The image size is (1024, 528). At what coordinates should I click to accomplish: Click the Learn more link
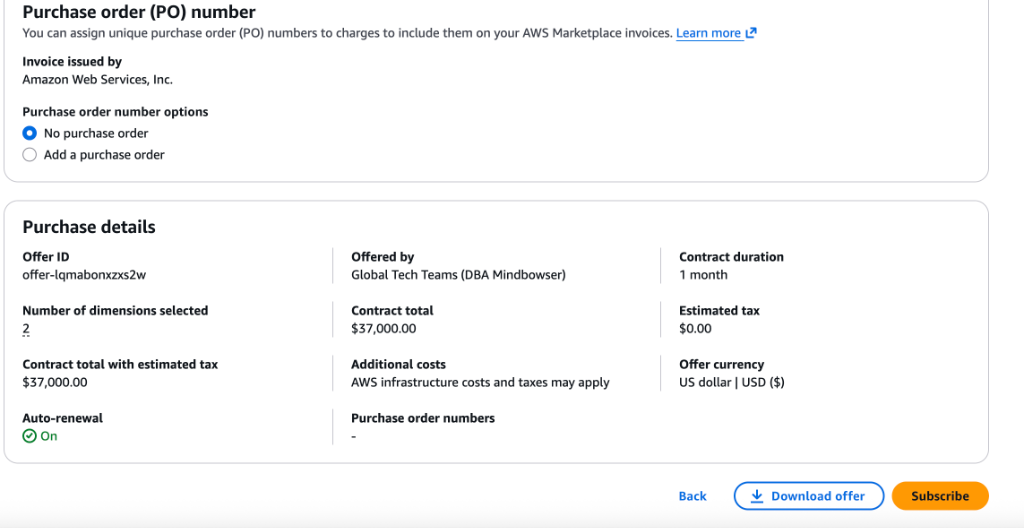(708, 33)
